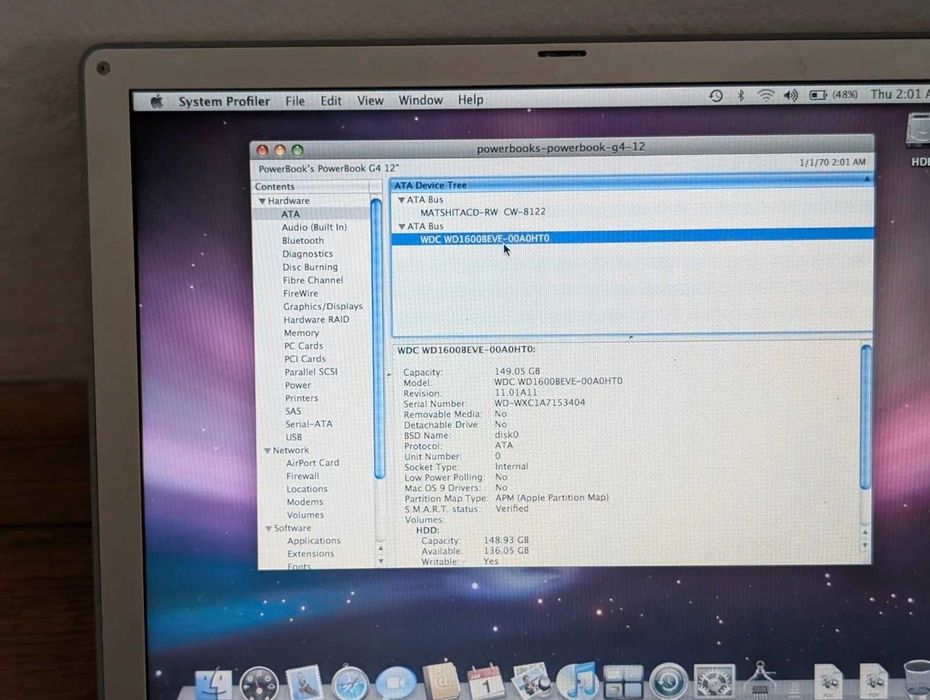
Task: Click details pane vertical scrollbar thumb
Action: coord(865,418)
